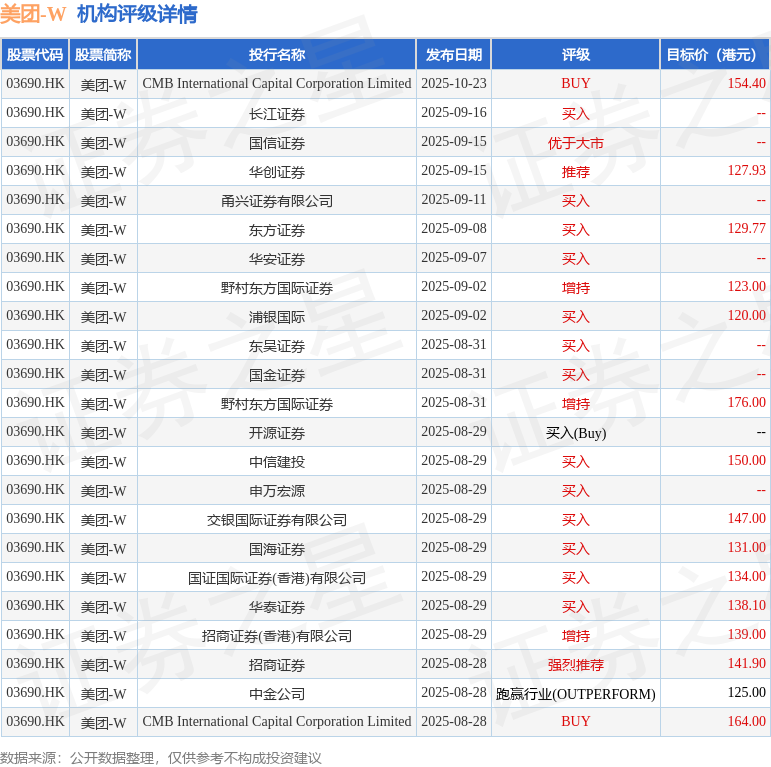
Task: Select the 东吴证券 cell
Action: click(x=277, y=346)
